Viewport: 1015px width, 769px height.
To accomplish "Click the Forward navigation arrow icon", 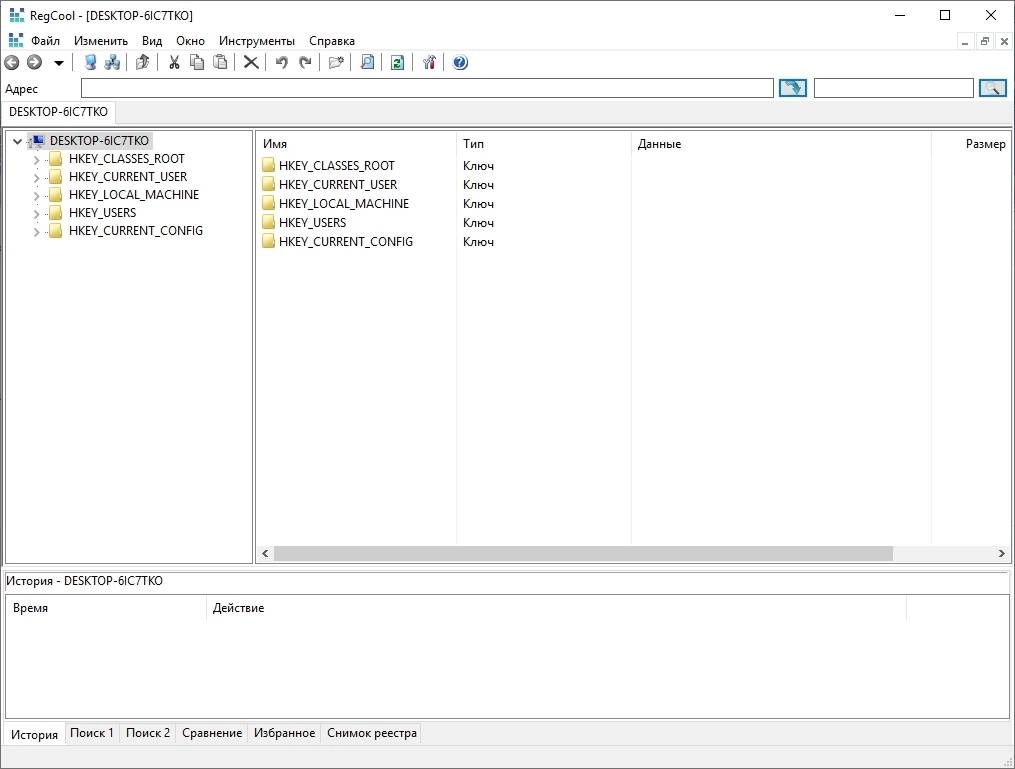I will pos(34,63).
